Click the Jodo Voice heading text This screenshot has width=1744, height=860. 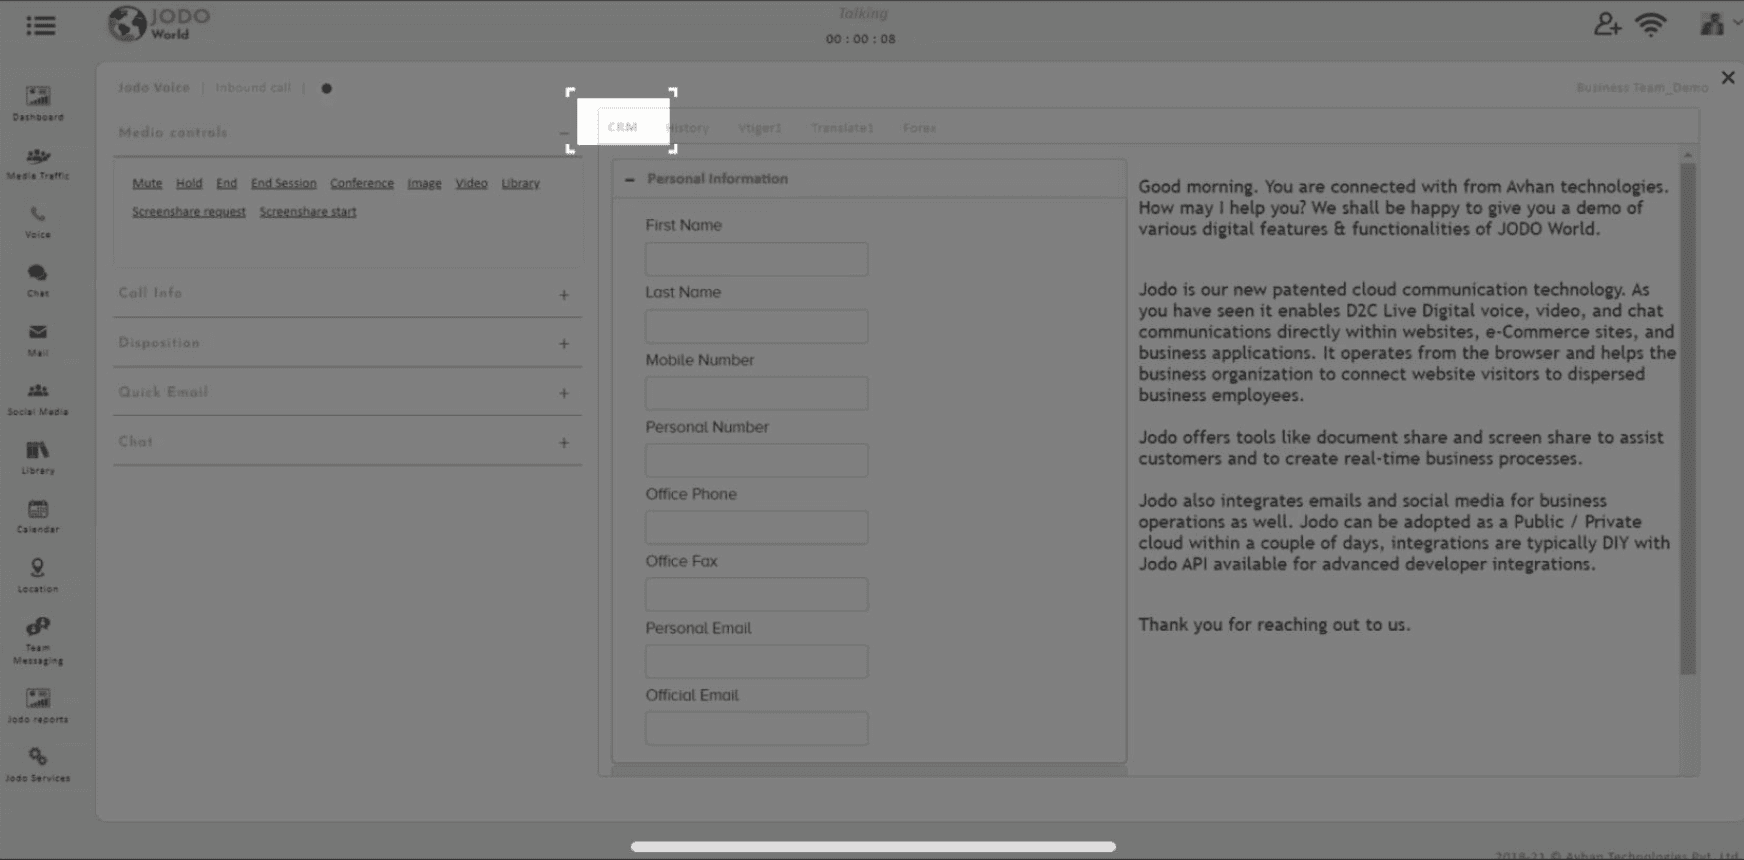tap(154, 88)
